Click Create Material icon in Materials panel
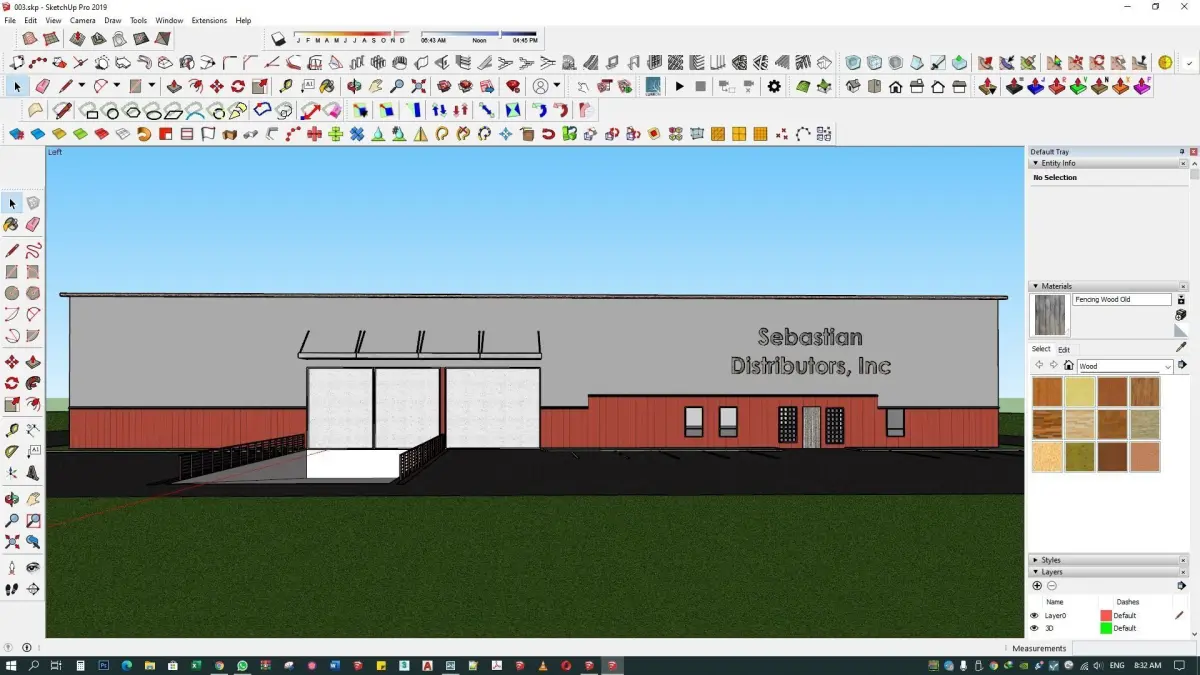Viewport: 1200px width, 675px height. (x=1181, y=315)
